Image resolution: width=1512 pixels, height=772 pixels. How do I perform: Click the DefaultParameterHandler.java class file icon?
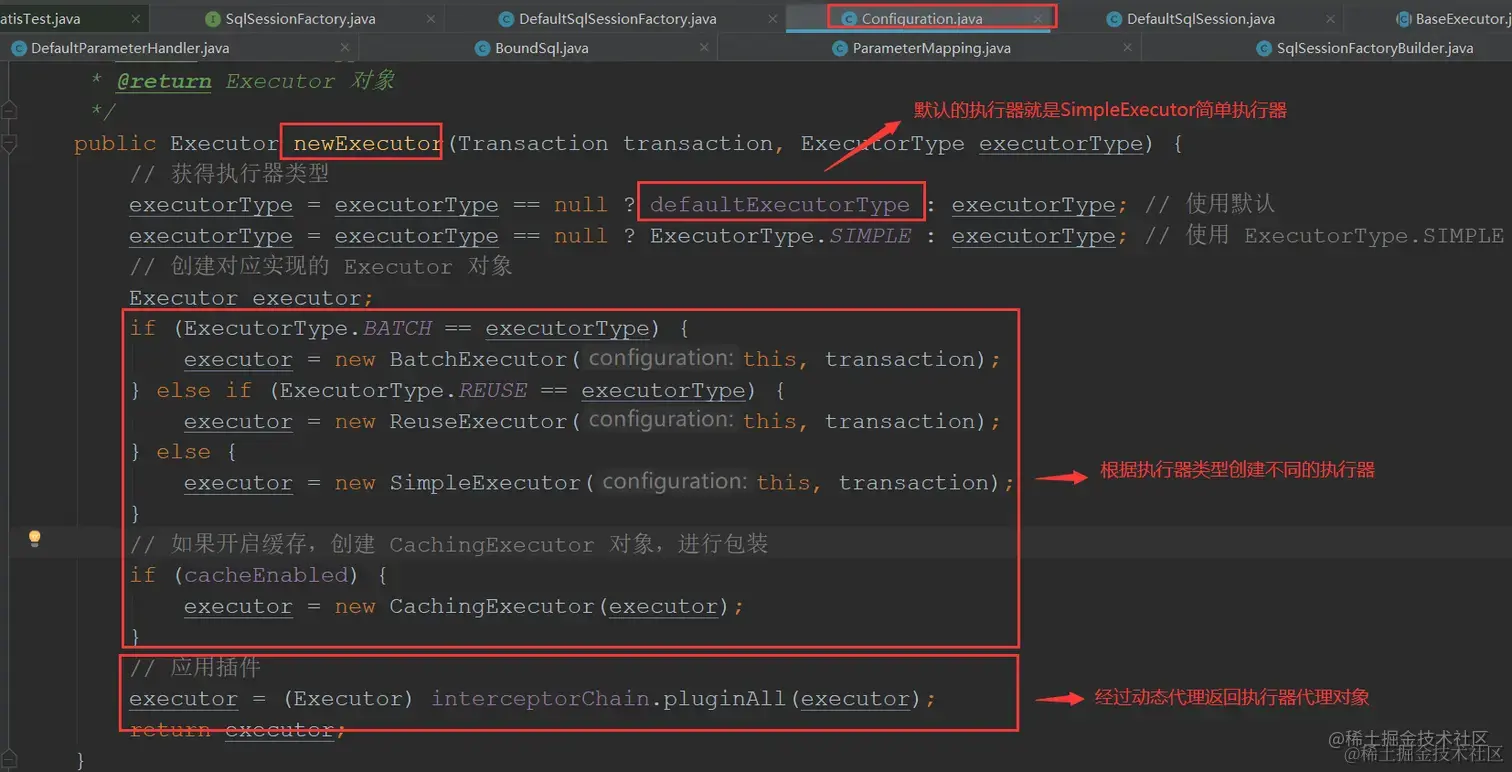(18, 48)
